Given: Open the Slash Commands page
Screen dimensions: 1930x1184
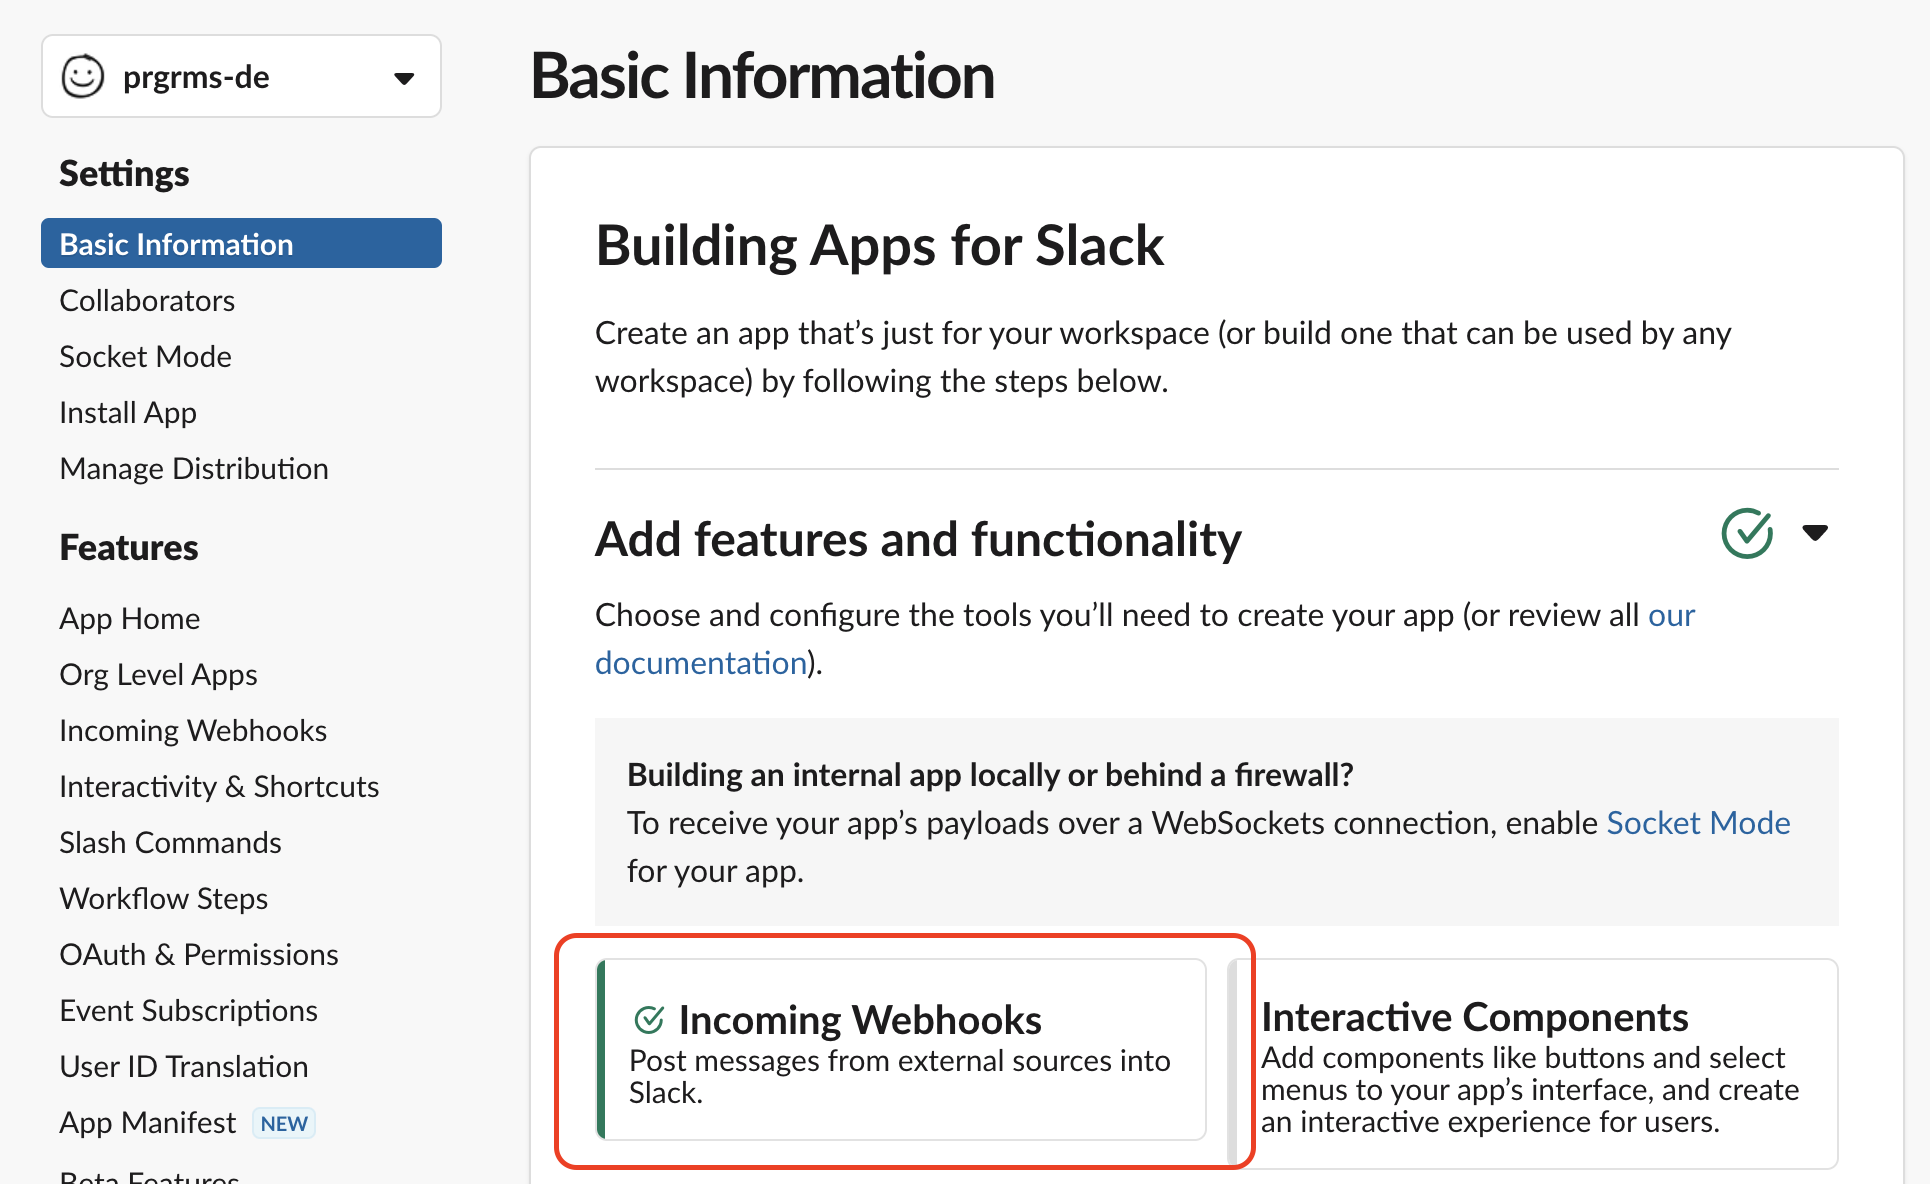Looking at the screenshot, I should pos(170,842).
